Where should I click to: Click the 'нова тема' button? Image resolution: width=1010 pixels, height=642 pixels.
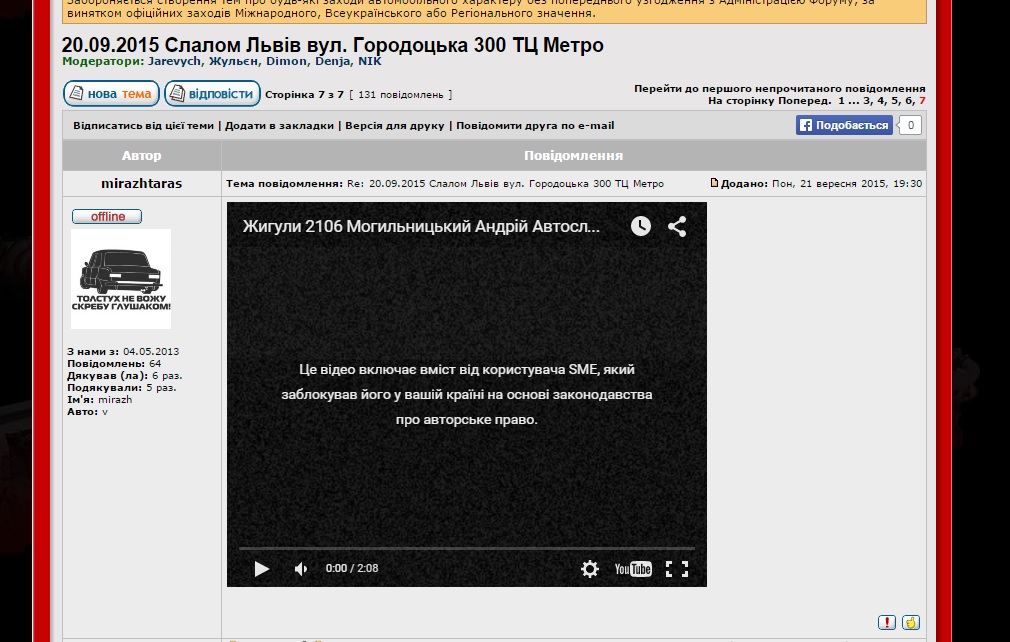pos(111,93)
